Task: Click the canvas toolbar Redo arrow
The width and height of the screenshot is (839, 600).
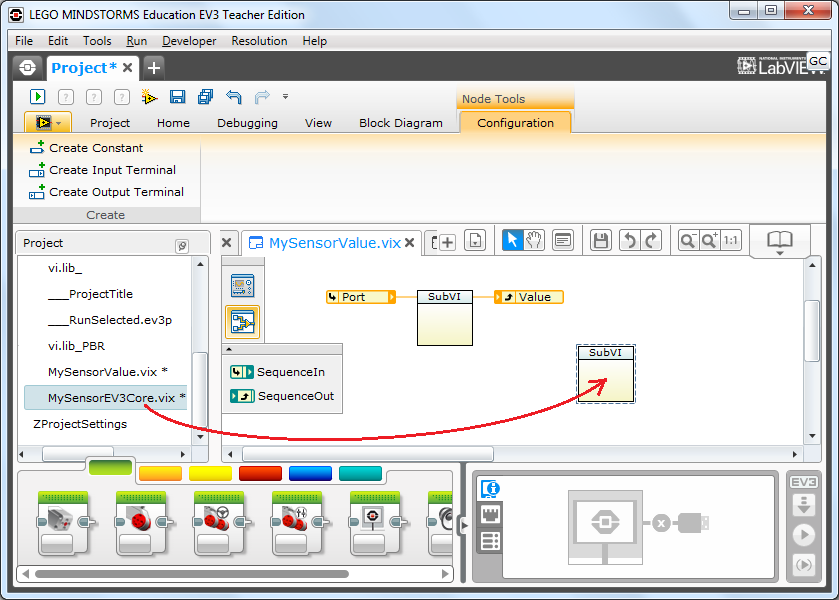Action: 651,240
